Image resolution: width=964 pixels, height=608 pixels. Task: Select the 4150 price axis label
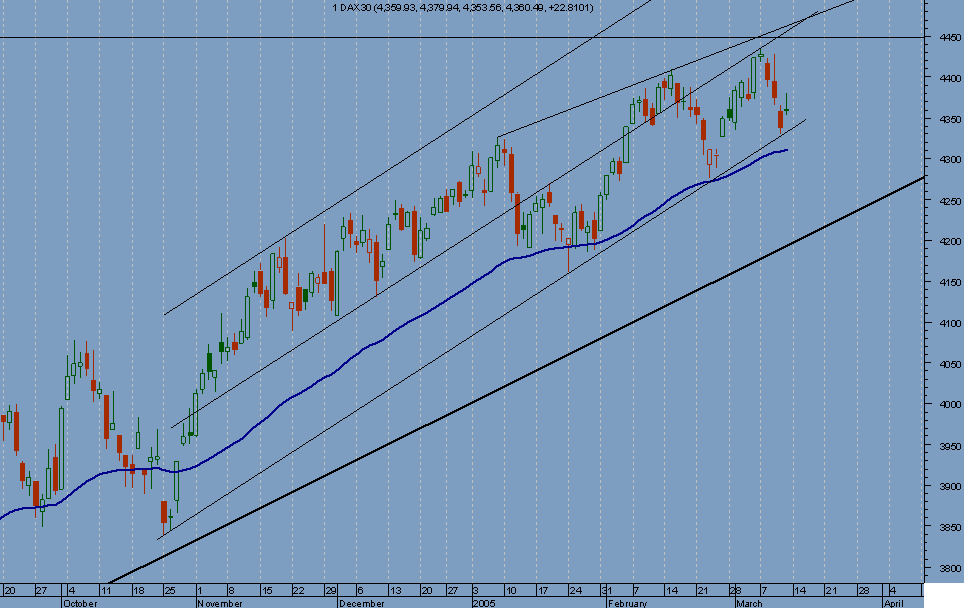[950, 283]
